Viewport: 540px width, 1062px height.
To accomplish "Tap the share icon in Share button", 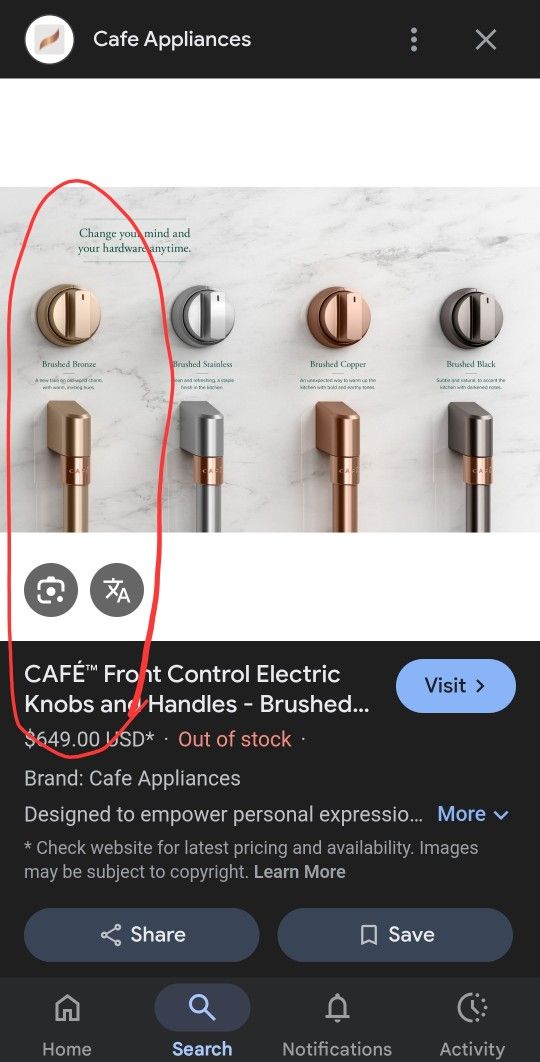I will click(x=111, y=935).
